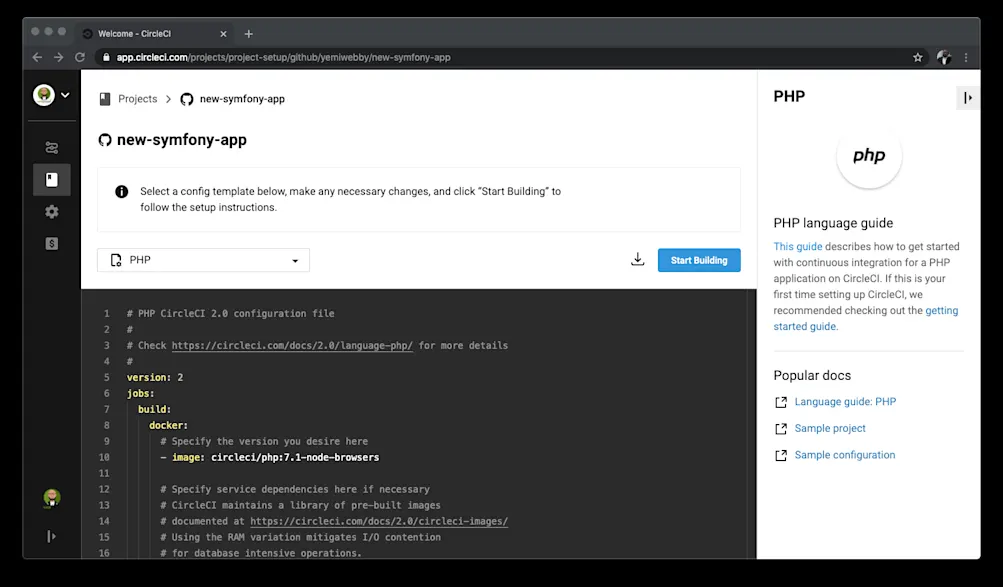Open the external link icon beside Sample project
The image size is (1003, 587).
pos(781,428)
